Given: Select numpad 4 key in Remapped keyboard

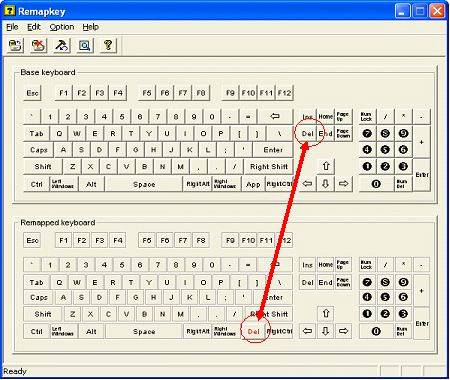Looking at the screenshot, I should (367, 297).
